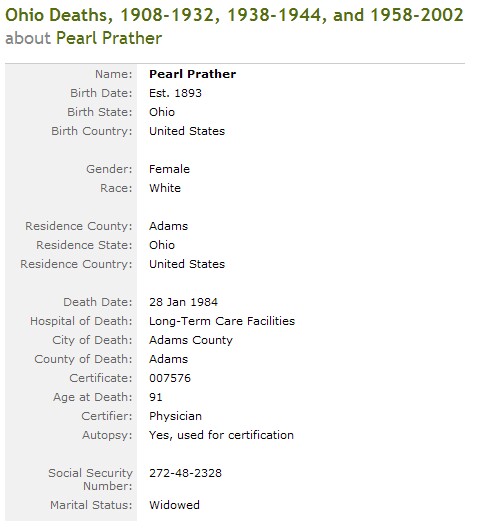The width and height of the screenshot is (479, 530).
Task: Click the Est. 1893 birth date value
Action: coord(175,93)
